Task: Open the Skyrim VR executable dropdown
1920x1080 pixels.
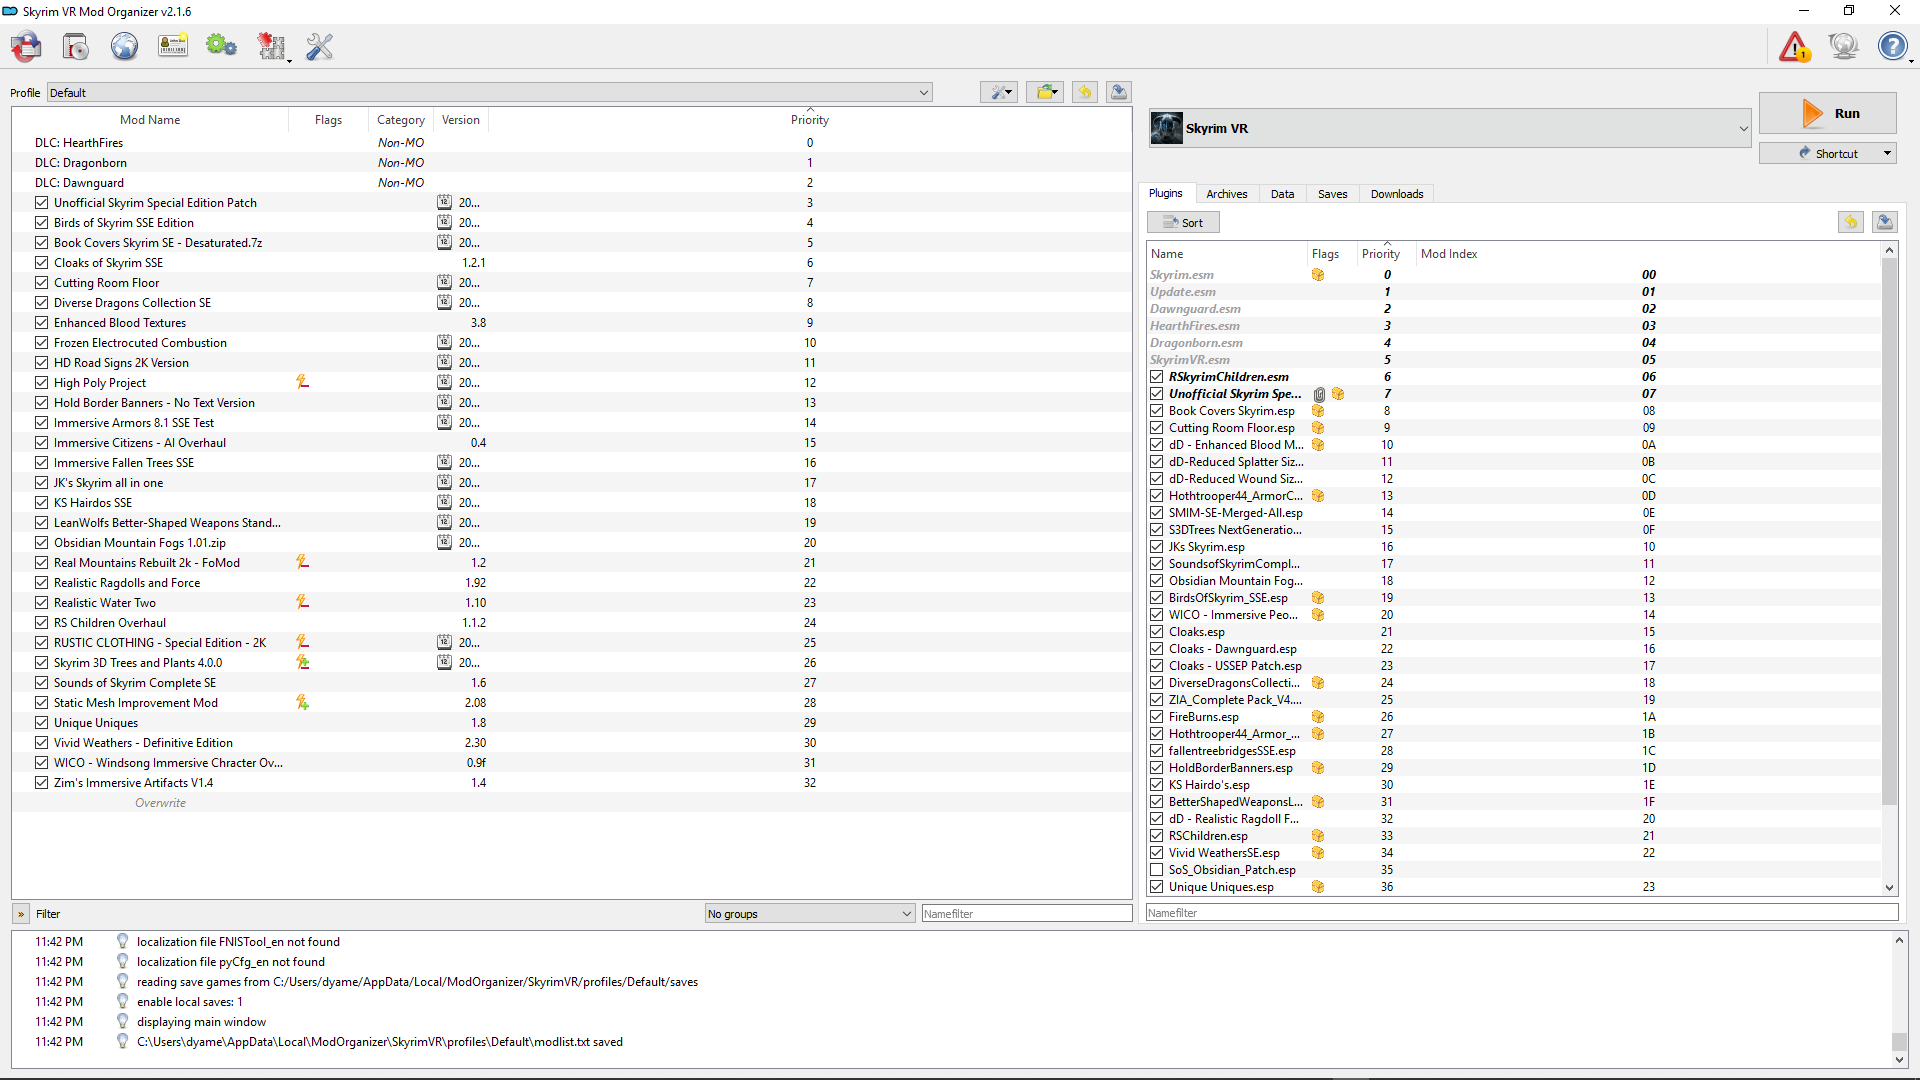Action: click(x=1450, y=128)
